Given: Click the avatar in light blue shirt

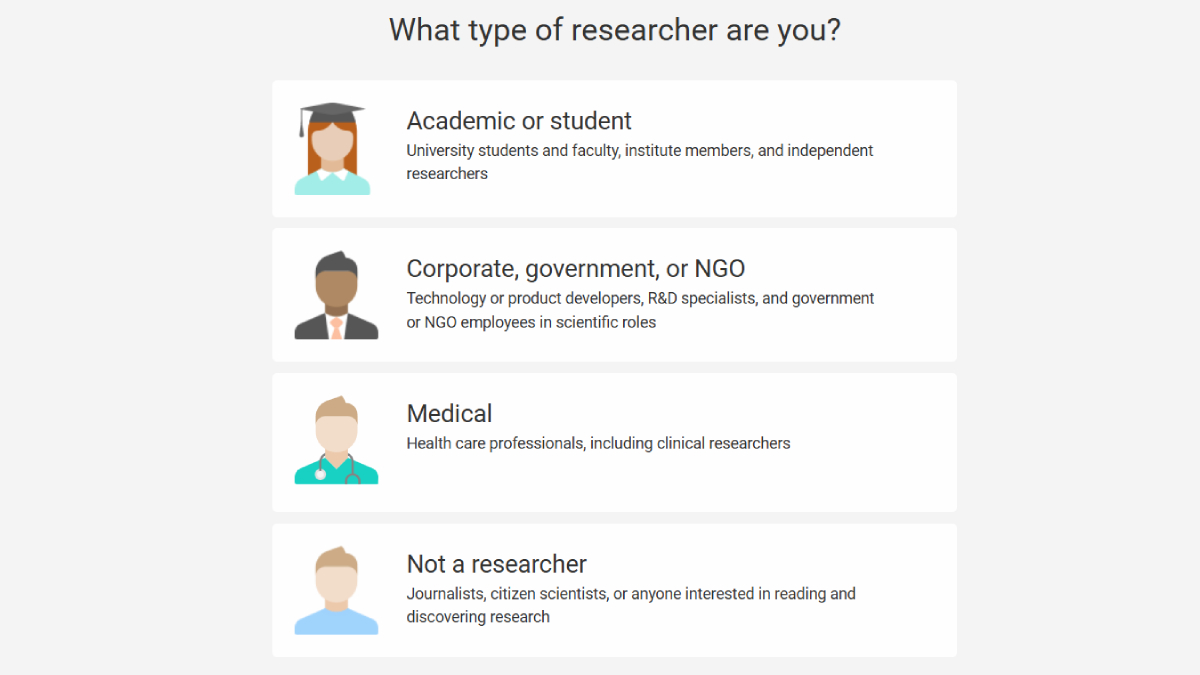Looking at the screenshot, I should tap(336, 591).
